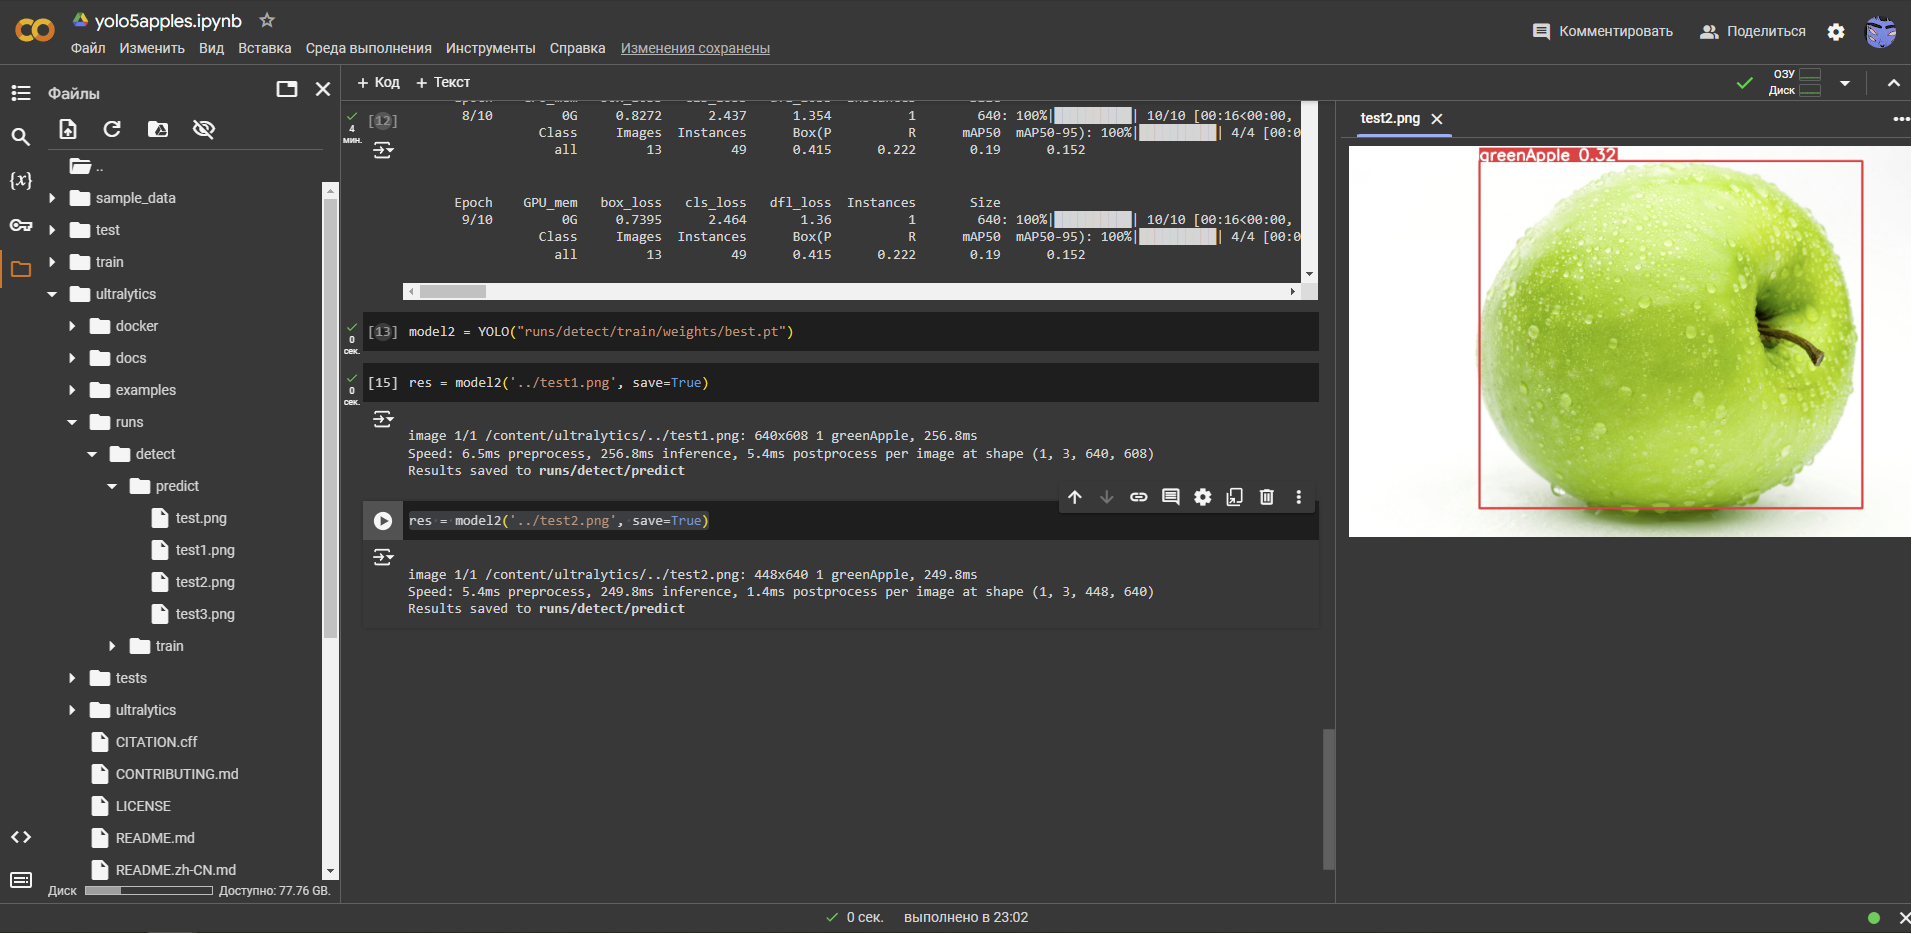Viewport: 1912px width, 934px height.
Task: Toggle hidden files visibility icon
Action: [204, 129]
